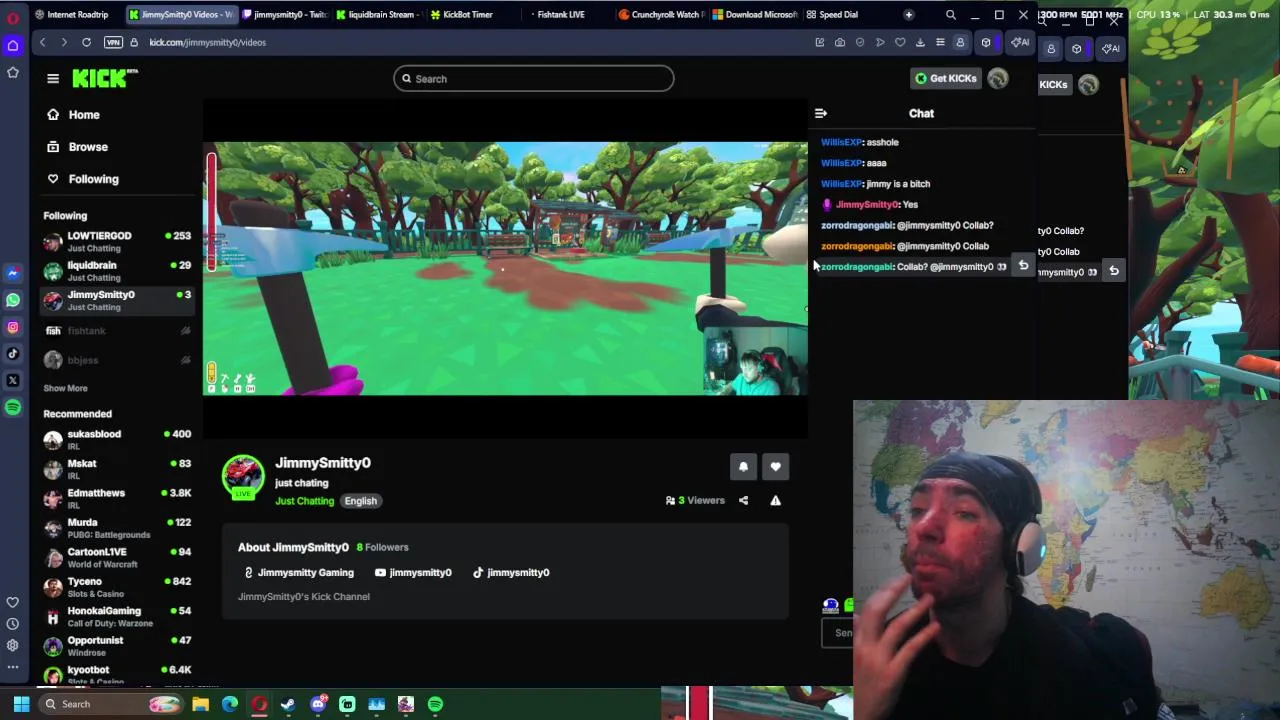
Task: Click the report warning triangle icon
Action: (x=775, y=501)
